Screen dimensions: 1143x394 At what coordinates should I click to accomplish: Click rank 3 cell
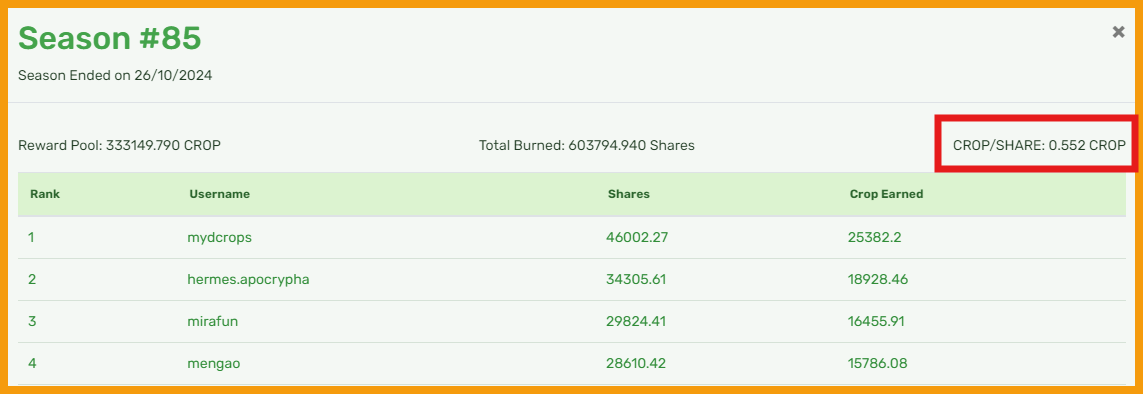32,321
